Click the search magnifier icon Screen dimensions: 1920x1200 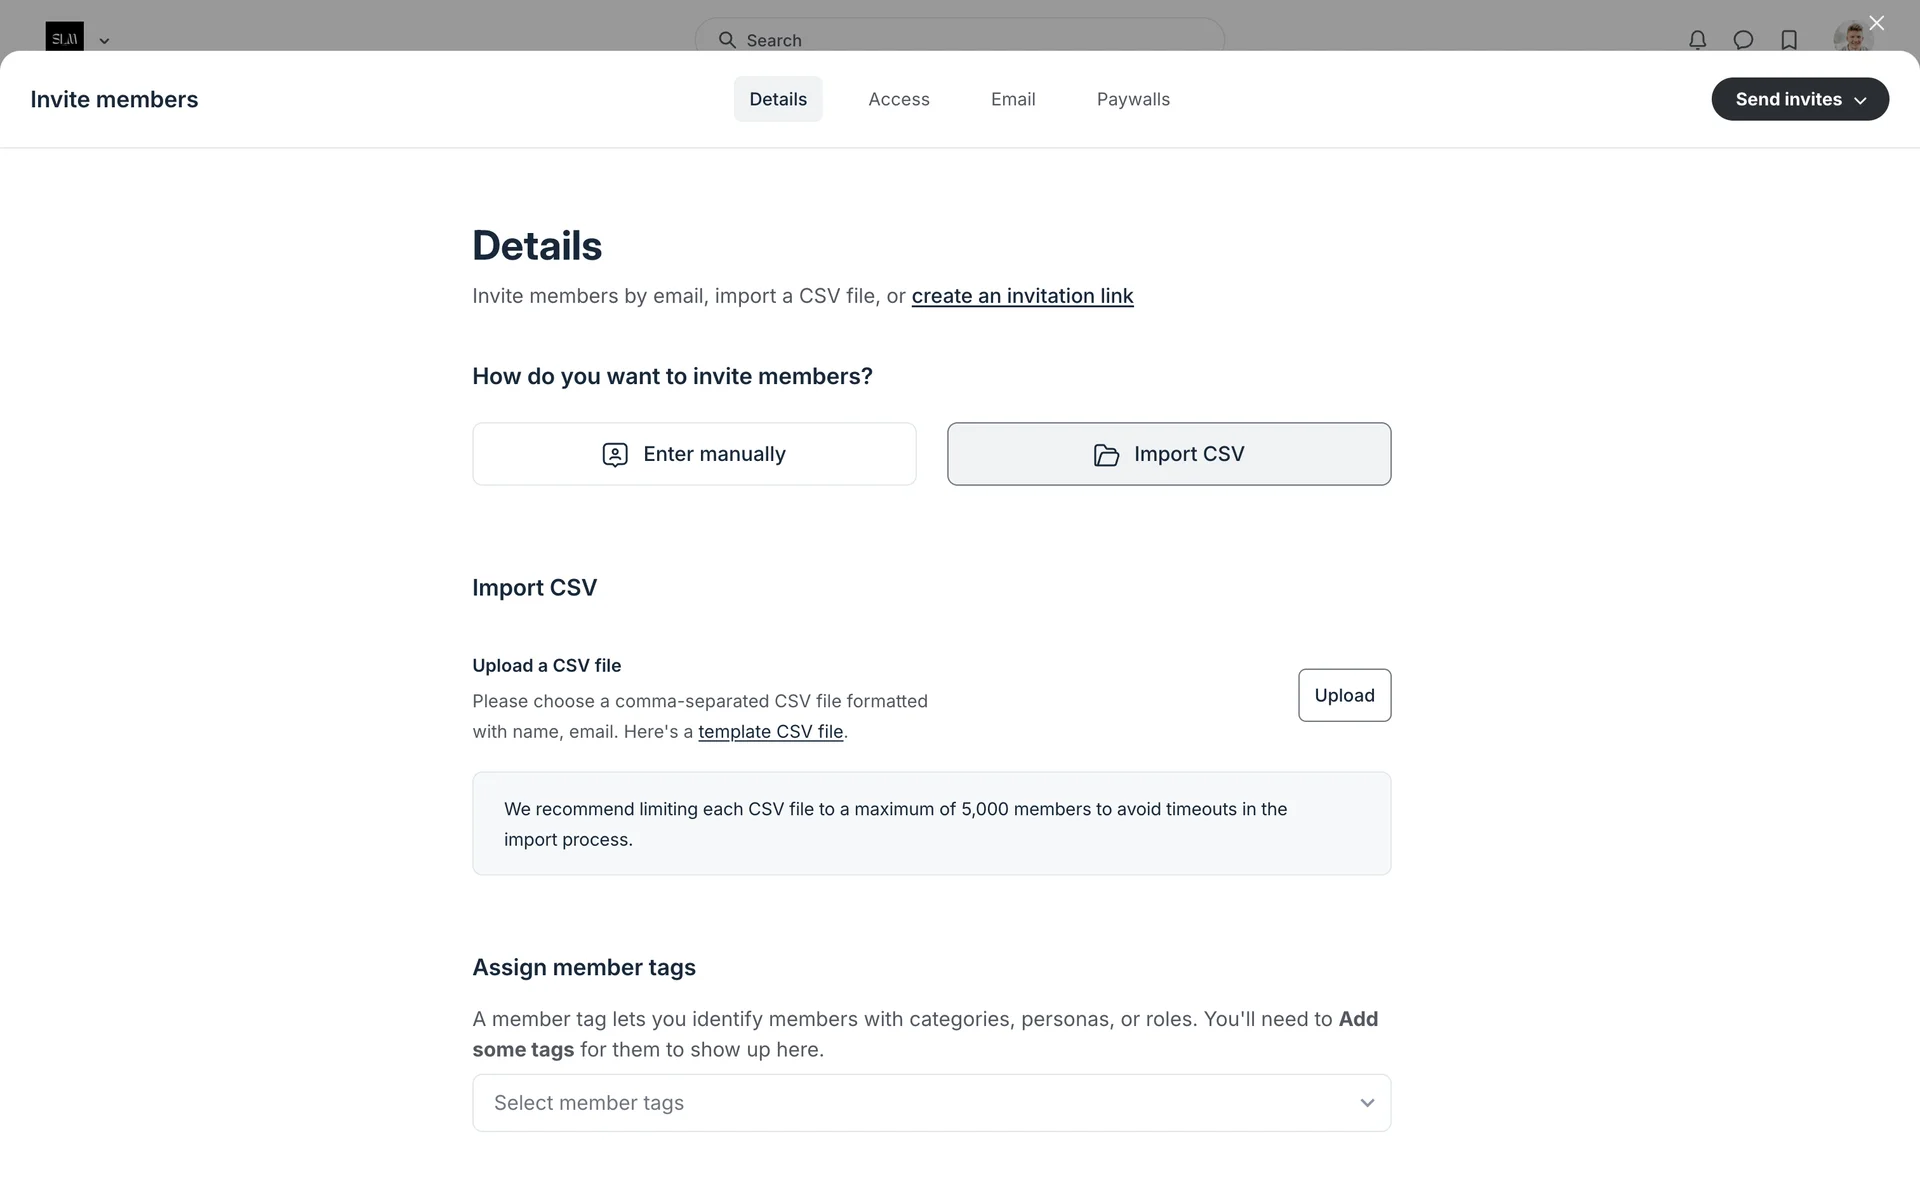(x=727, y=40)
